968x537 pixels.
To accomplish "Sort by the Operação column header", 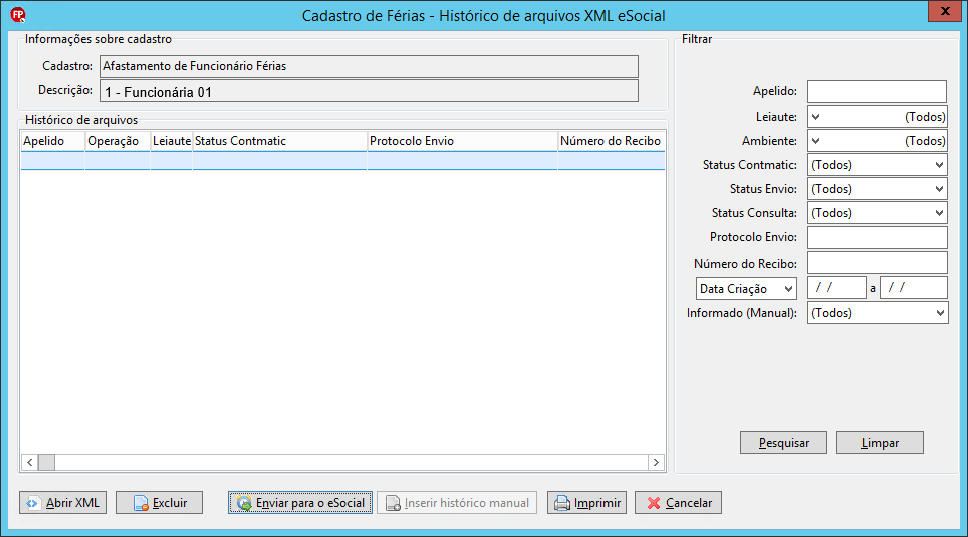I will click(x=117, y=141).
